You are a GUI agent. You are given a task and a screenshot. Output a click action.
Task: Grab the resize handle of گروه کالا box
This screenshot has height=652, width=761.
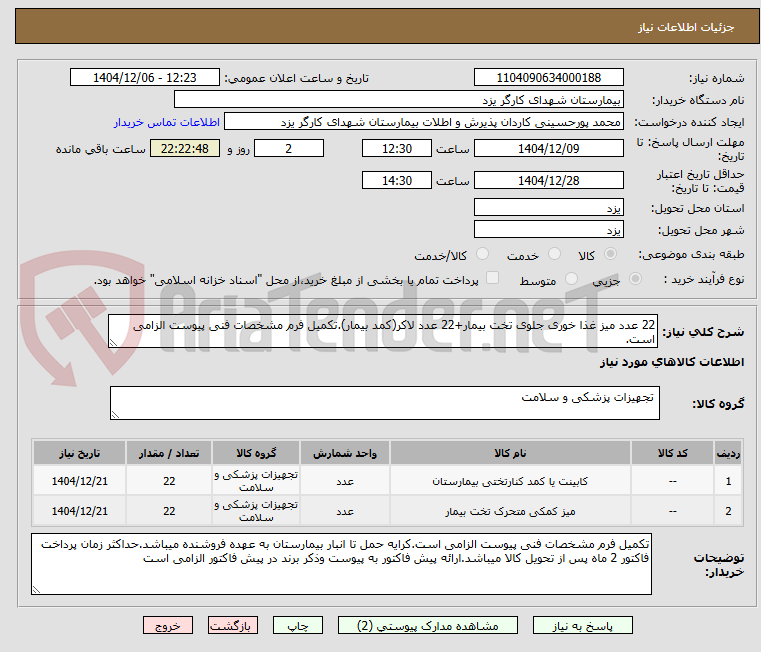pos(115,415)
